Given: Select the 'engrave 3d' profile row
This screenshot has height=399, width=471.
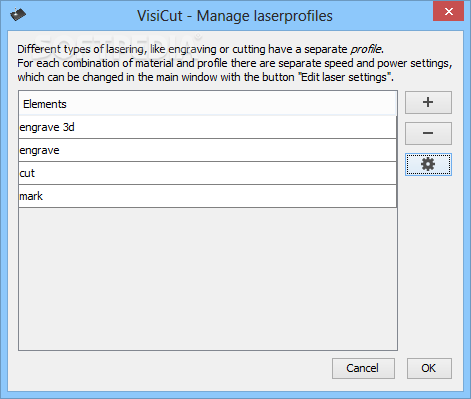Looking at the screenshot, I should coord(208,127).
